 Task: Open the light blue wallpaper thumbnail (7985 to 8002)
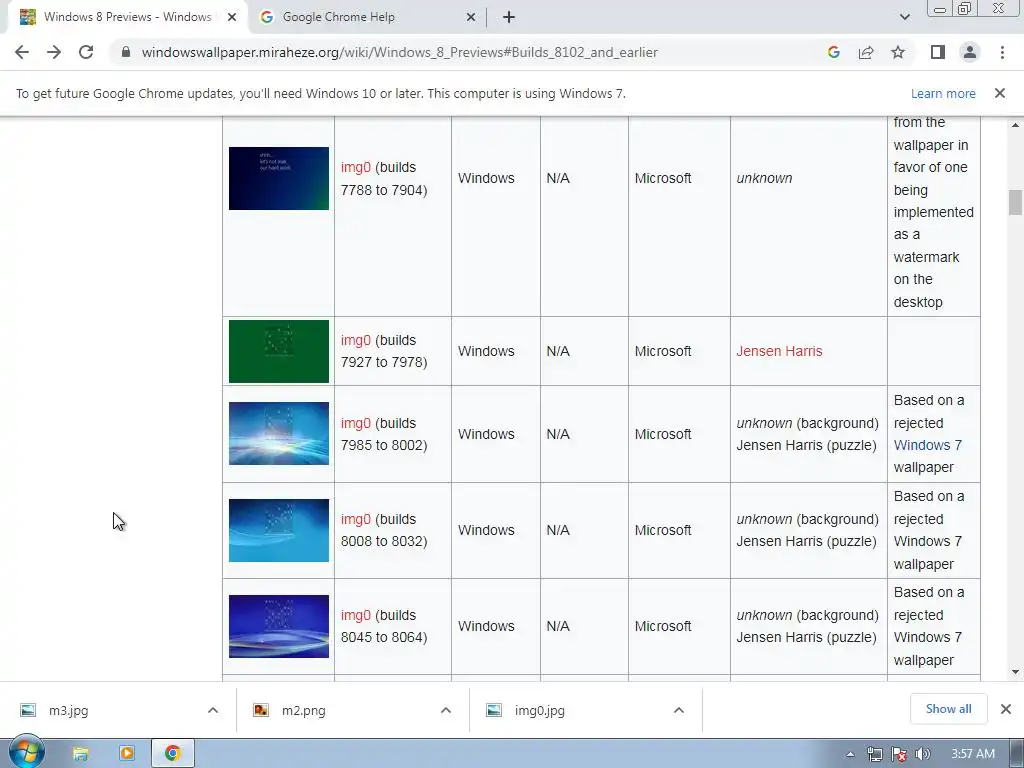point(279,434)
